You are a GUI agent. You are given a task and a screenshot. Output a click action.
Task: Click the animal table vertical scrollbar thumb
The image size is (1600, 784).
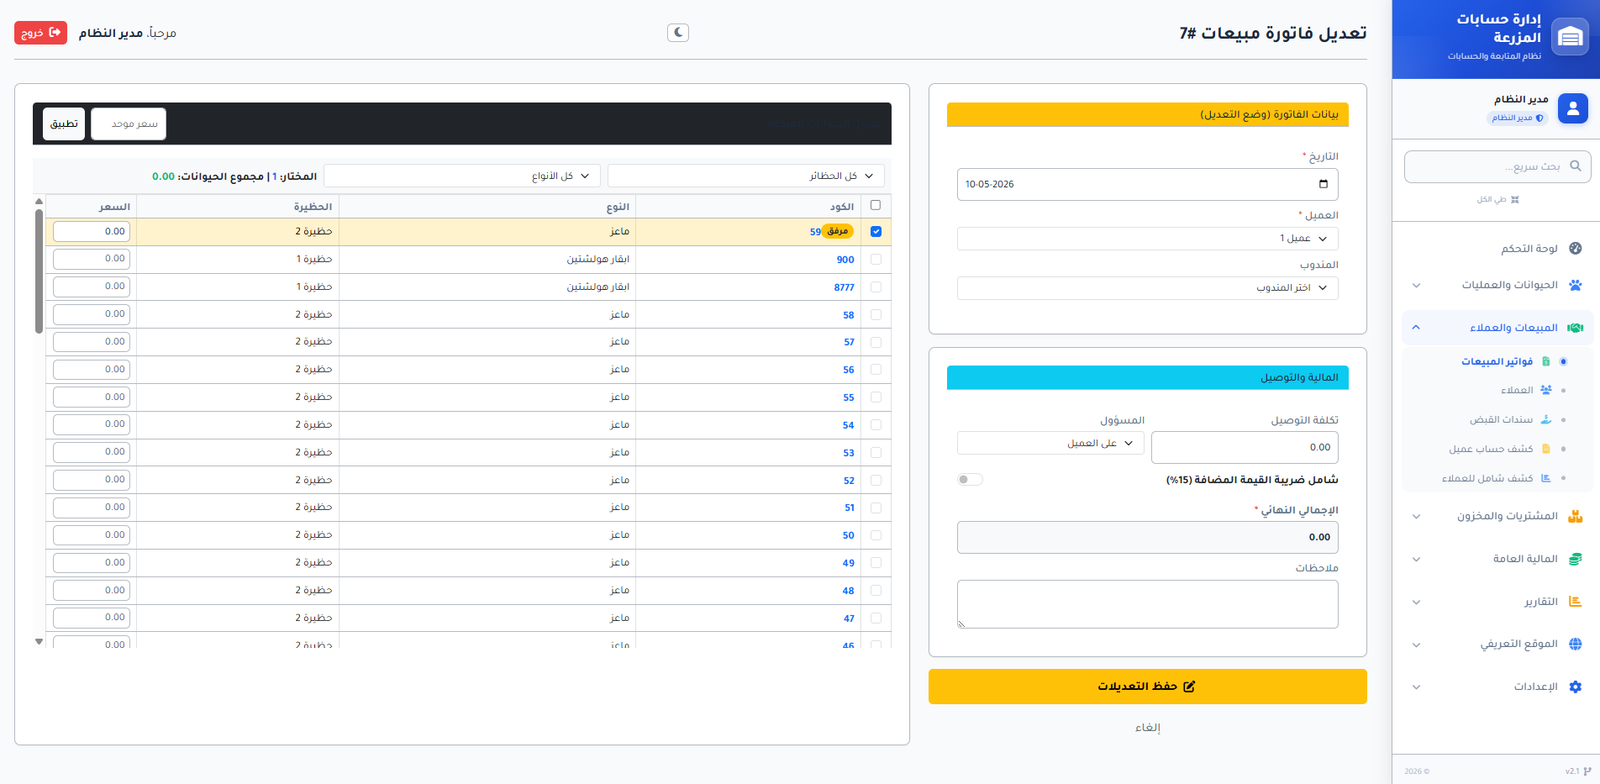point(39,270)
